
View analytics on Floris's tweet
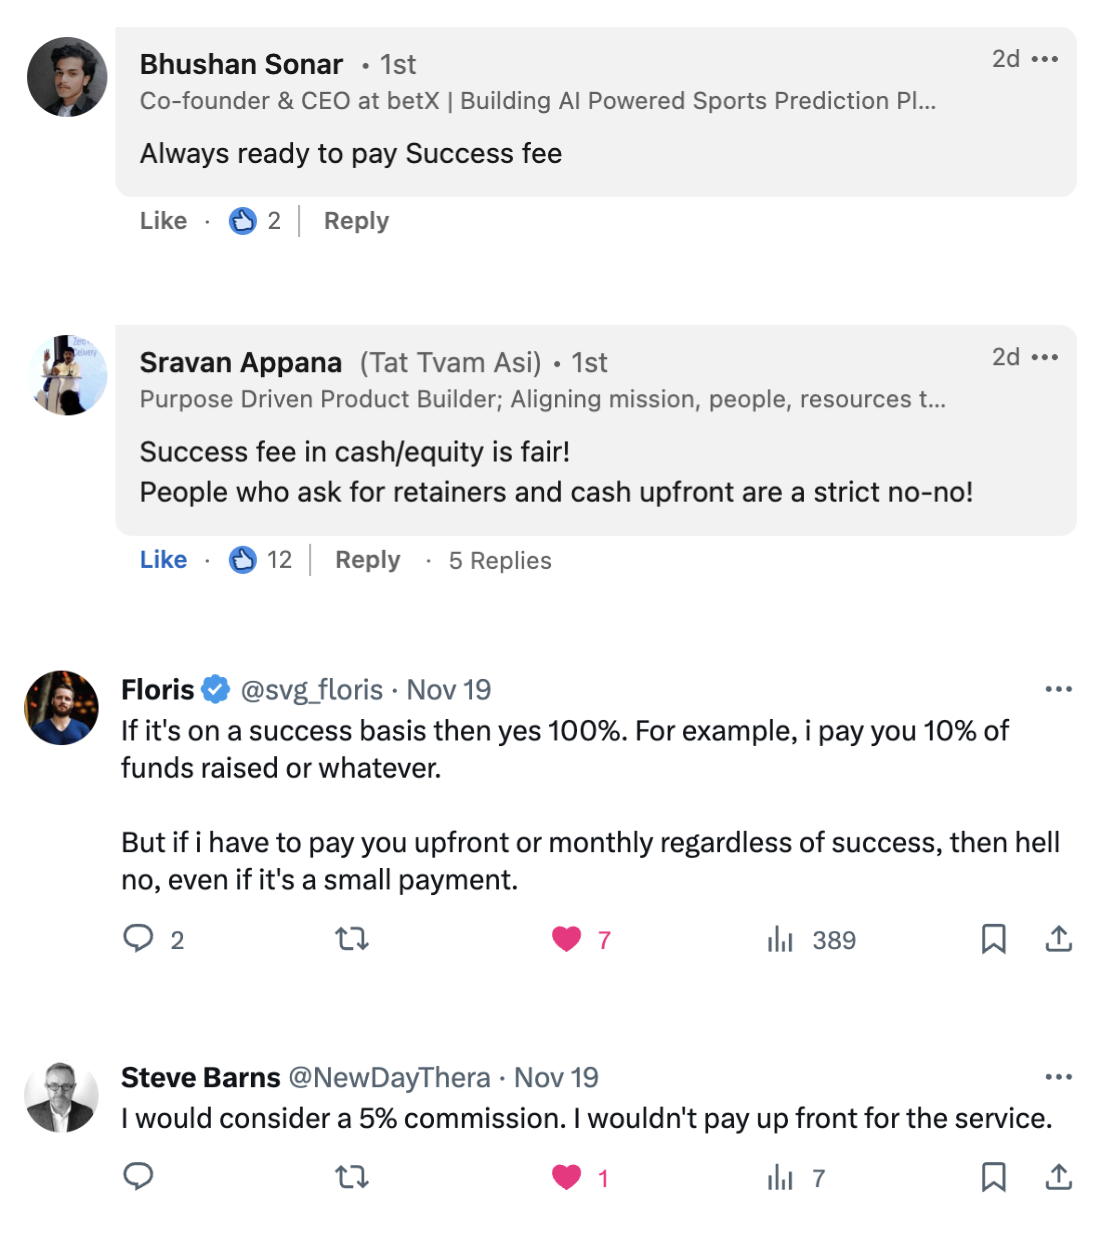[780, 939]
